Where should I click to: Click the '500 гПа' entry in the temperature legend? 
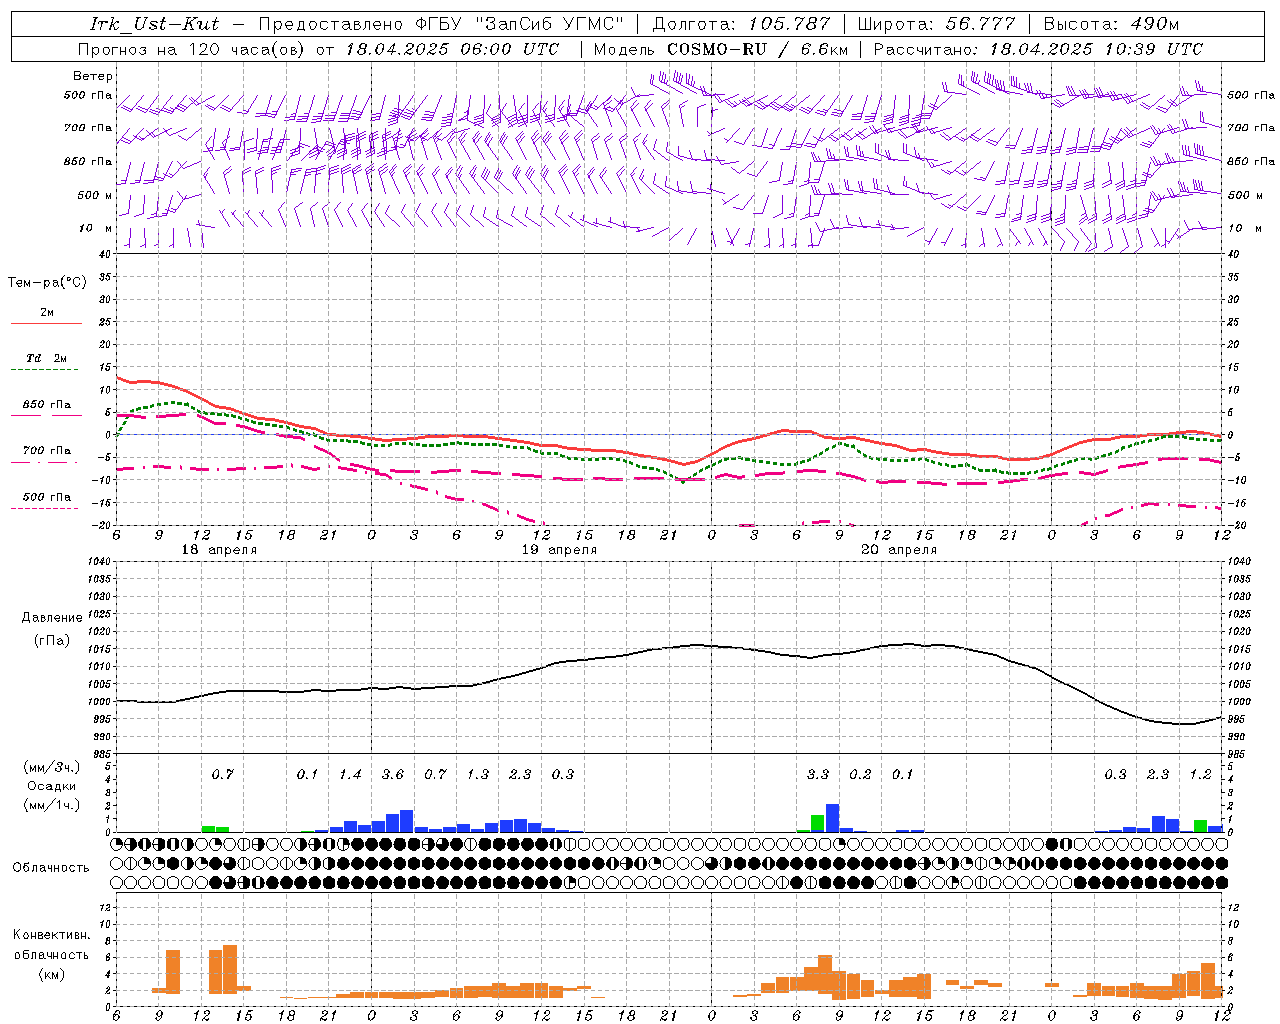click(x=47, y=497)
